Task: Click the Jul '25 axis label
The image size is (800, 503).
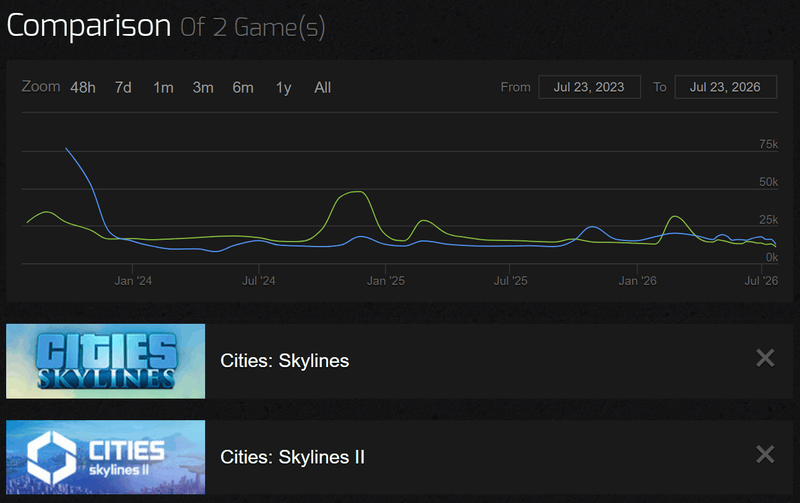Action: pos(511,281)
